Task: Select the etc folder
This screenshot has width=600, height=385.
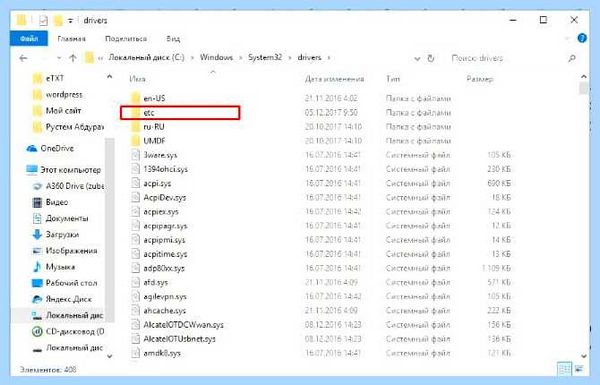Action: (180, 113)
